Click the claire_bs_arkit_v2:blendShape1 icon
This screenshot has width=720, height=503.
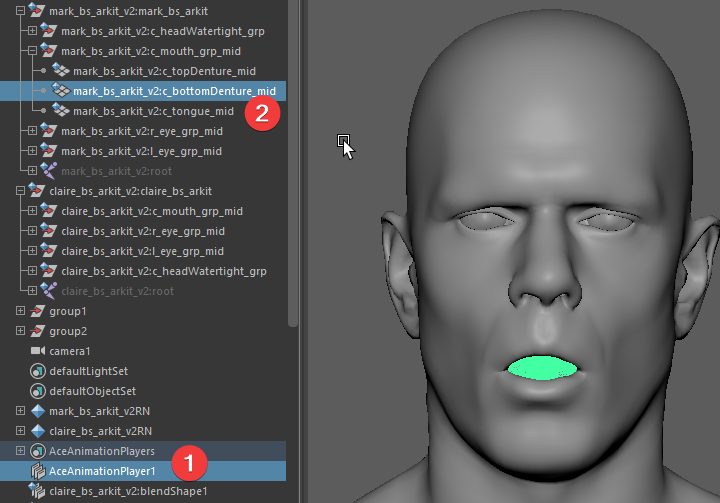pos(37,491)
